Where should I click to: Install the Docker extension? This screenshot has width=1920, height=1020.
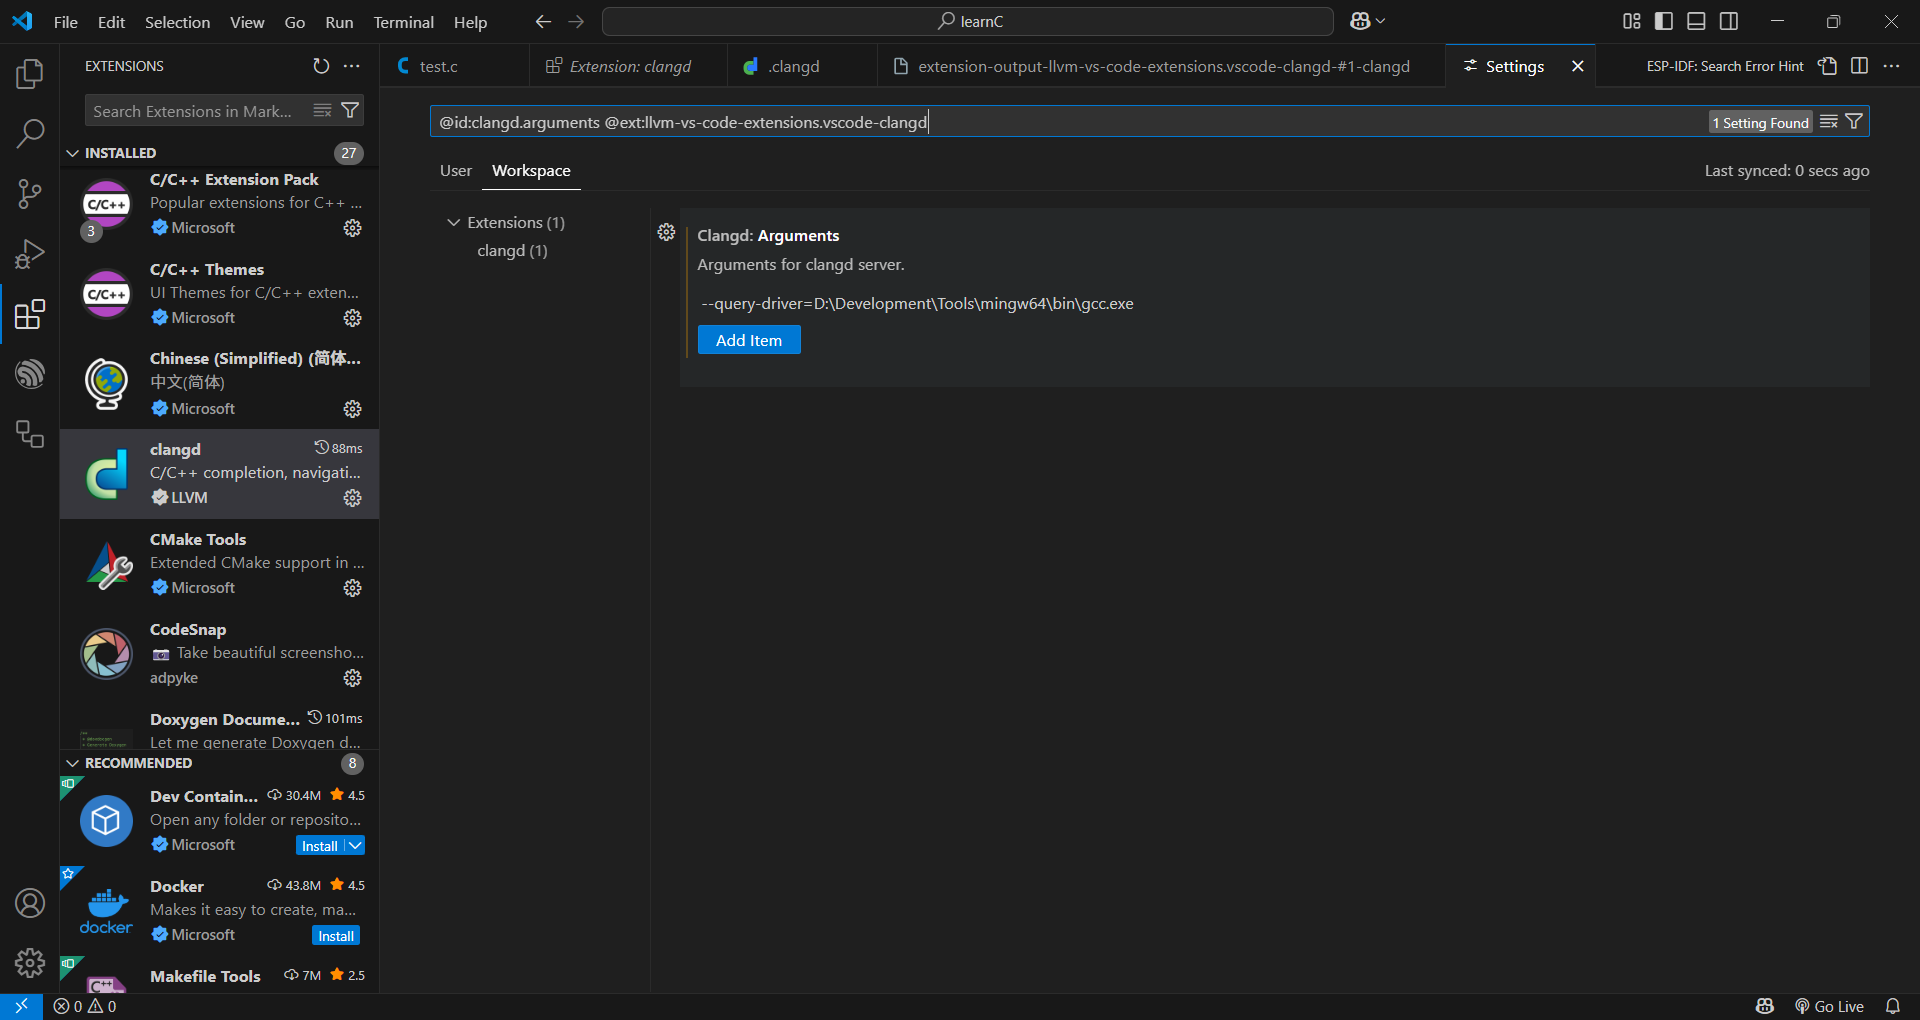(x=336, y=936)
